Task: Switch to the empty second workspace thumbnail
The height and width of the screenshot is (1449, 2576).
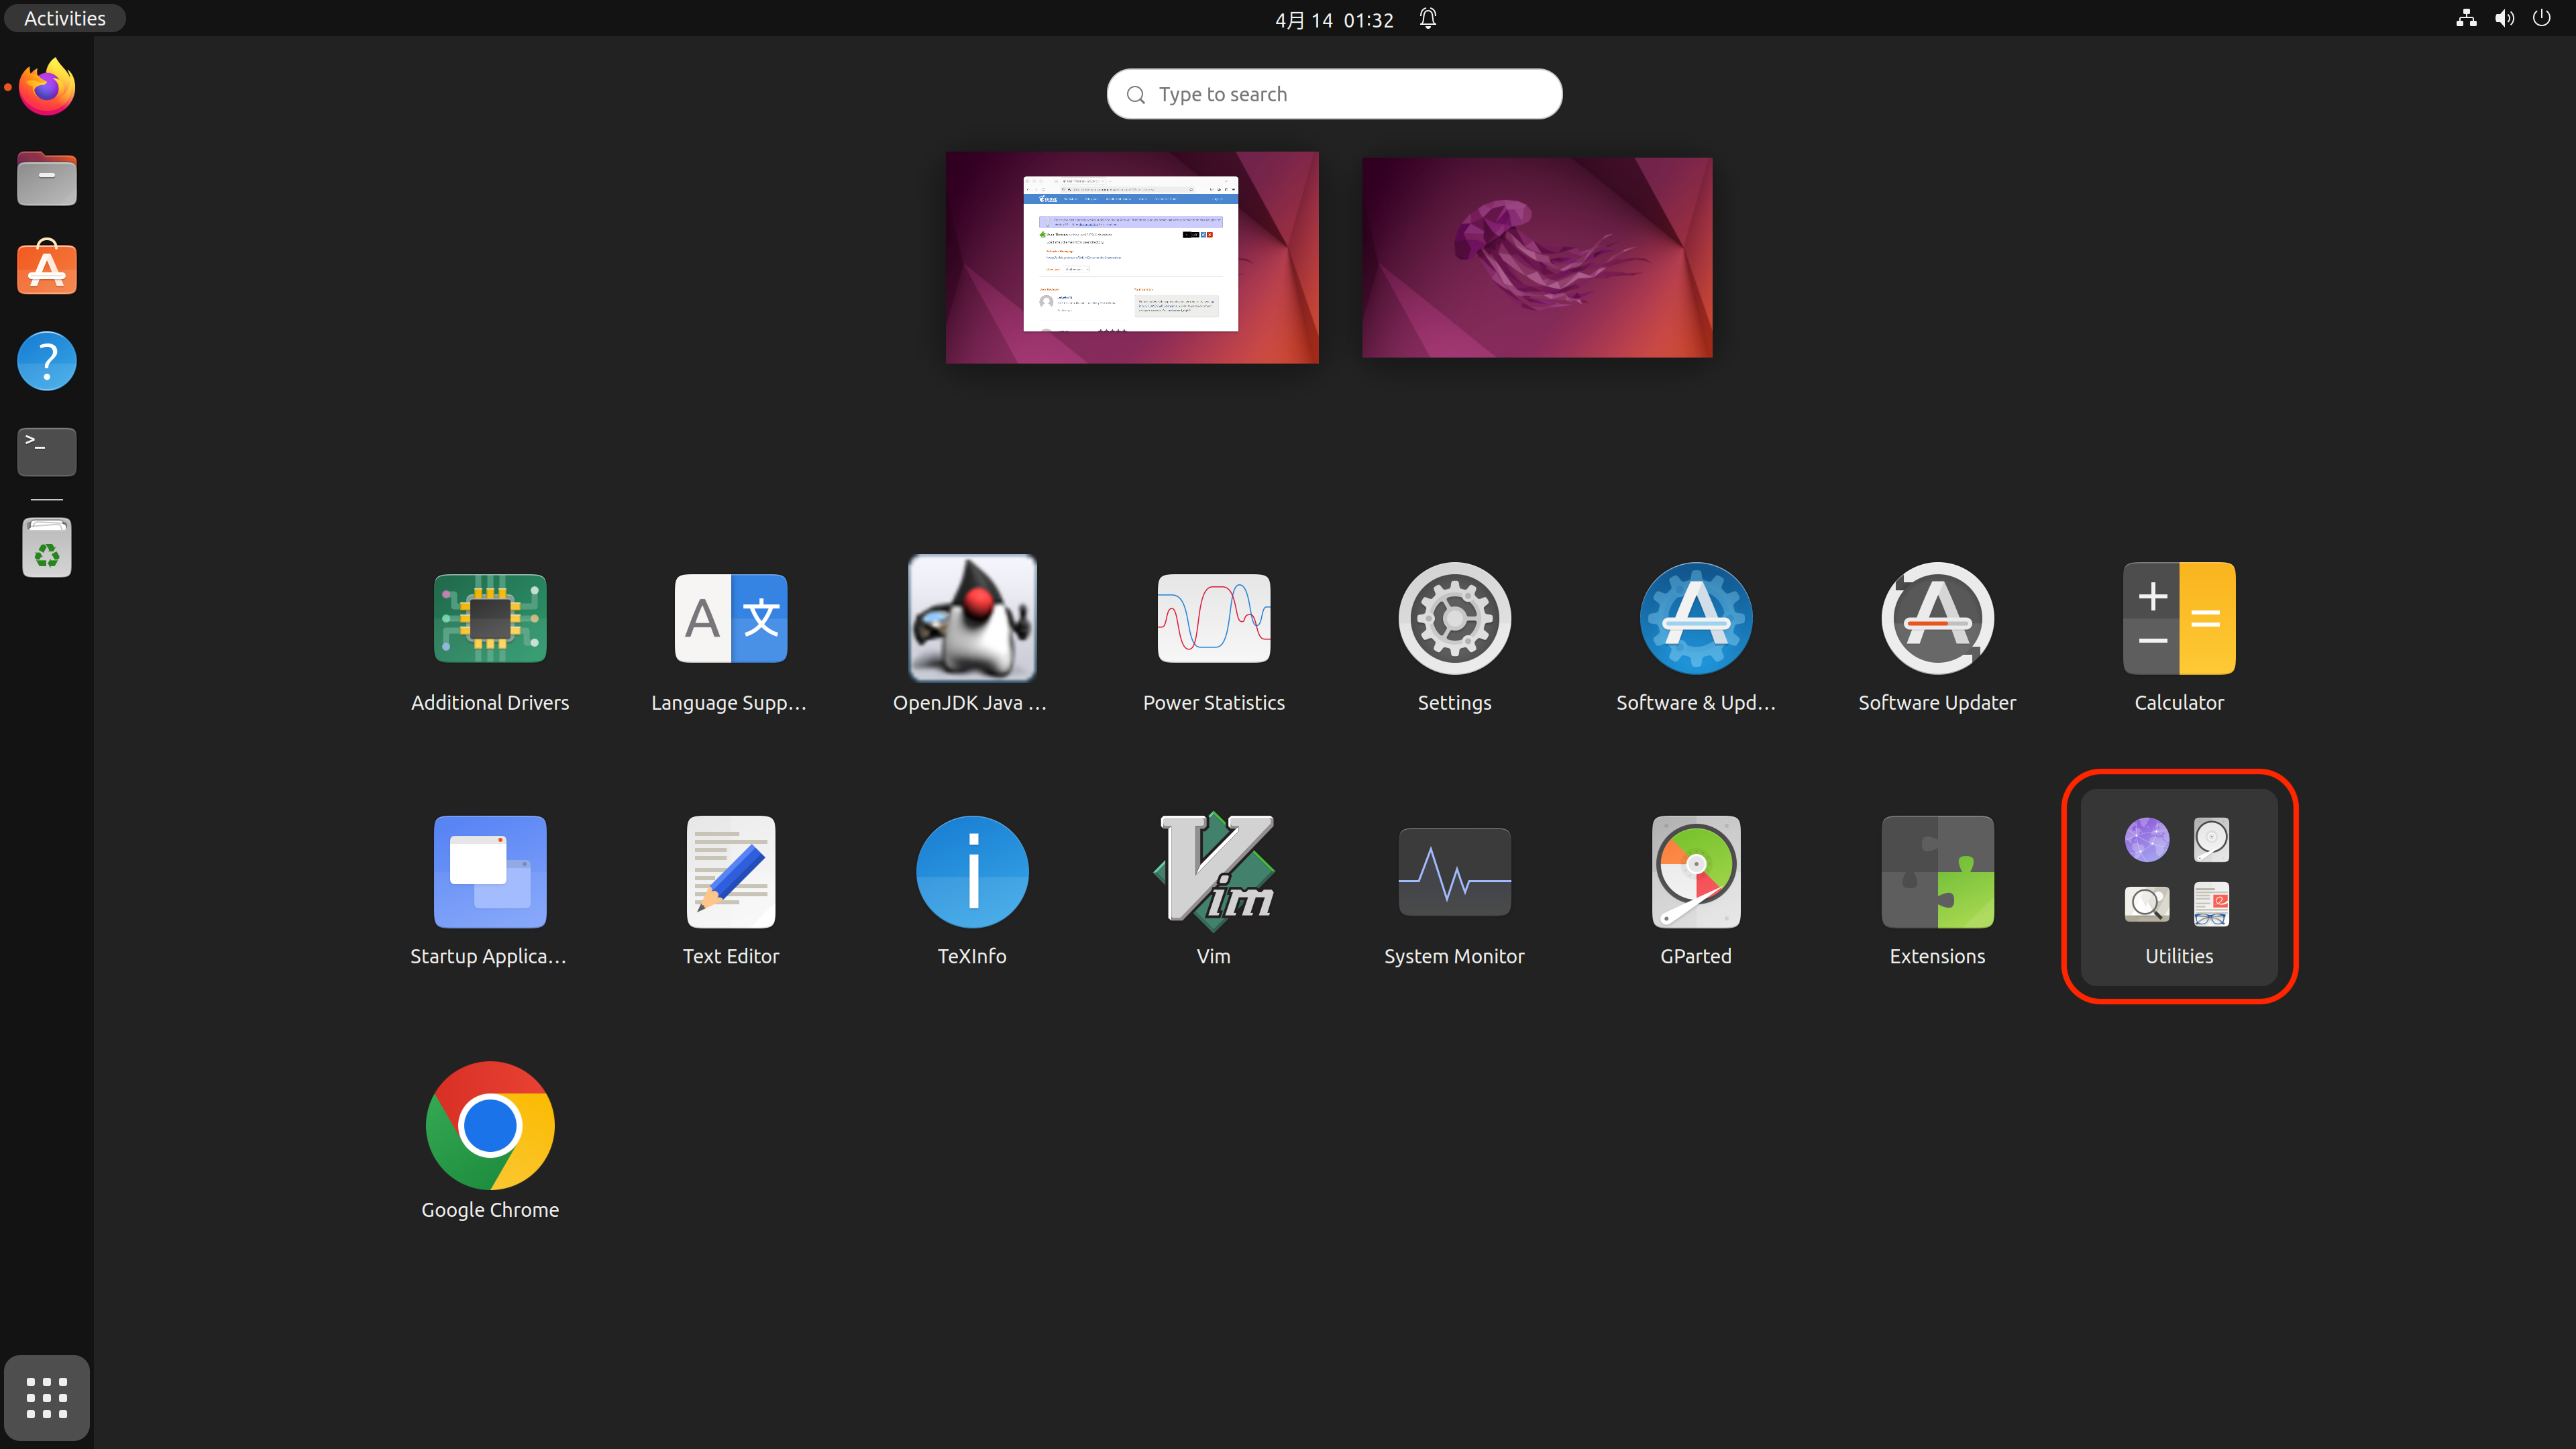Action: point(1536,257)
